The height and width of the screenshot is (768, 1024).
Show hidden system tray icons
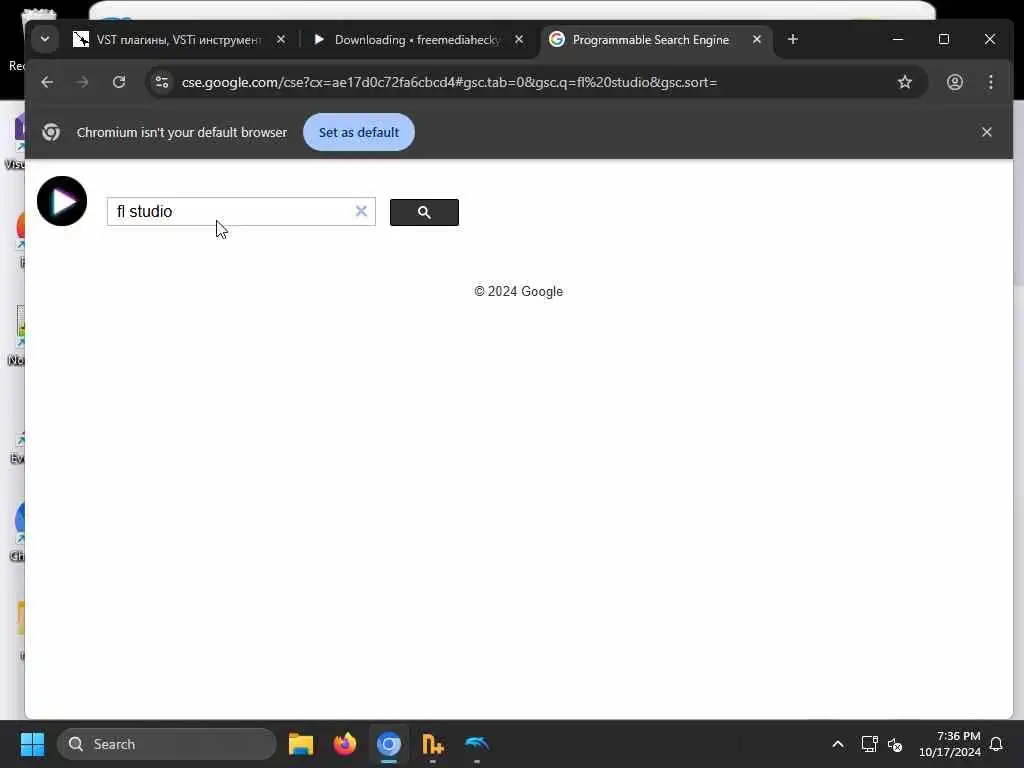point(838,744)
